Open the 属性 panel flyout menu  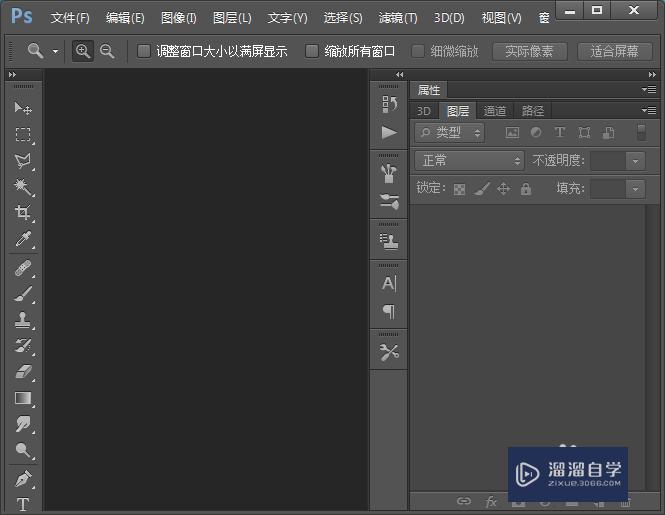(x=649, y=90)
